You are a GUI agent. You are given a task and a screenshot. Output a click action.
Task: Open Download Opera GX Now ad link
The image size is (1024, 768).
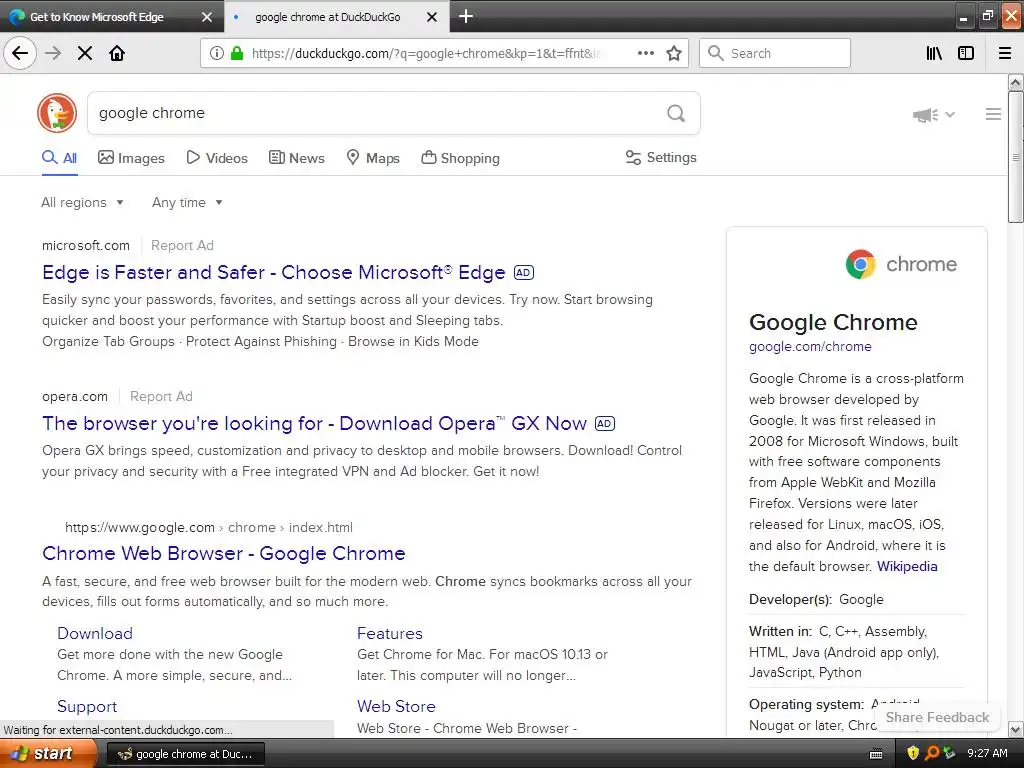tap(314, 423)
